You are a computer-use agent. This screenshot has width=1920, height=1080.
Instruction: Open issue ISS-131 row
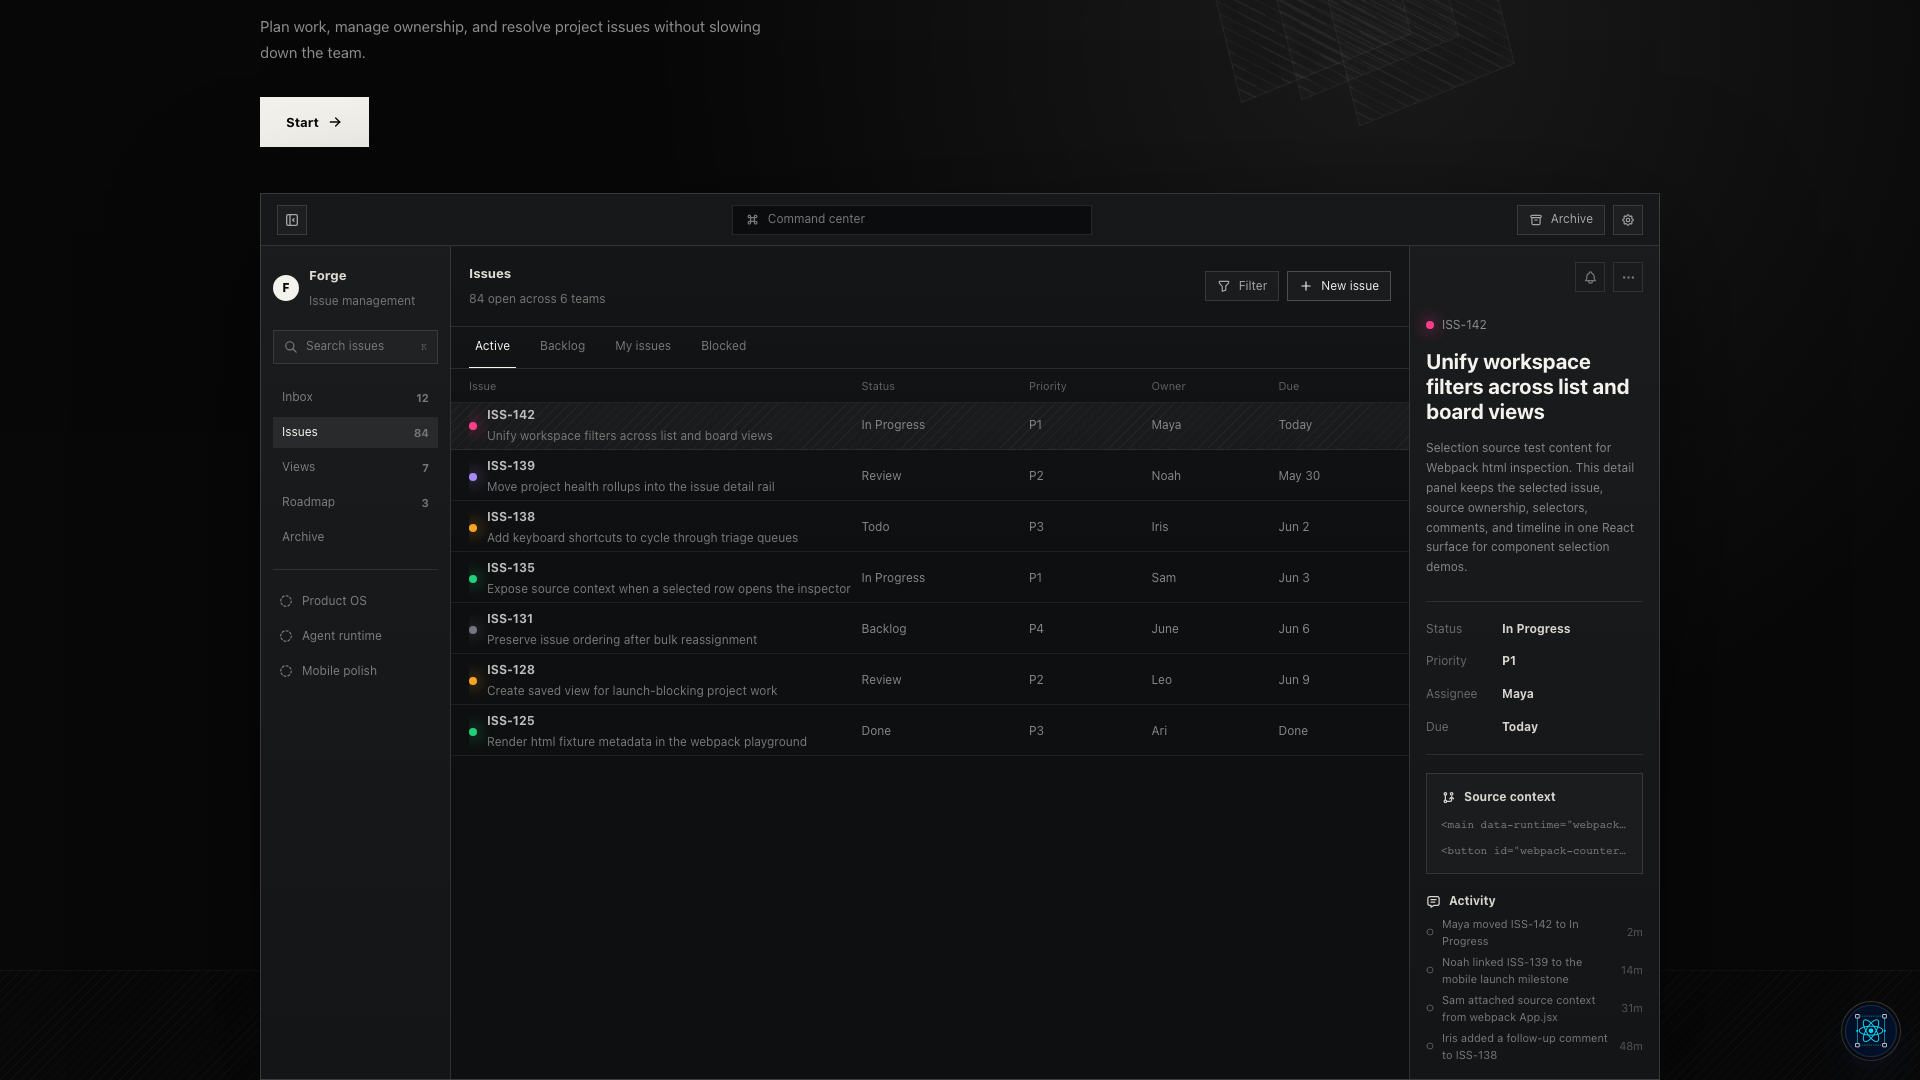click(x=930, y=629)
